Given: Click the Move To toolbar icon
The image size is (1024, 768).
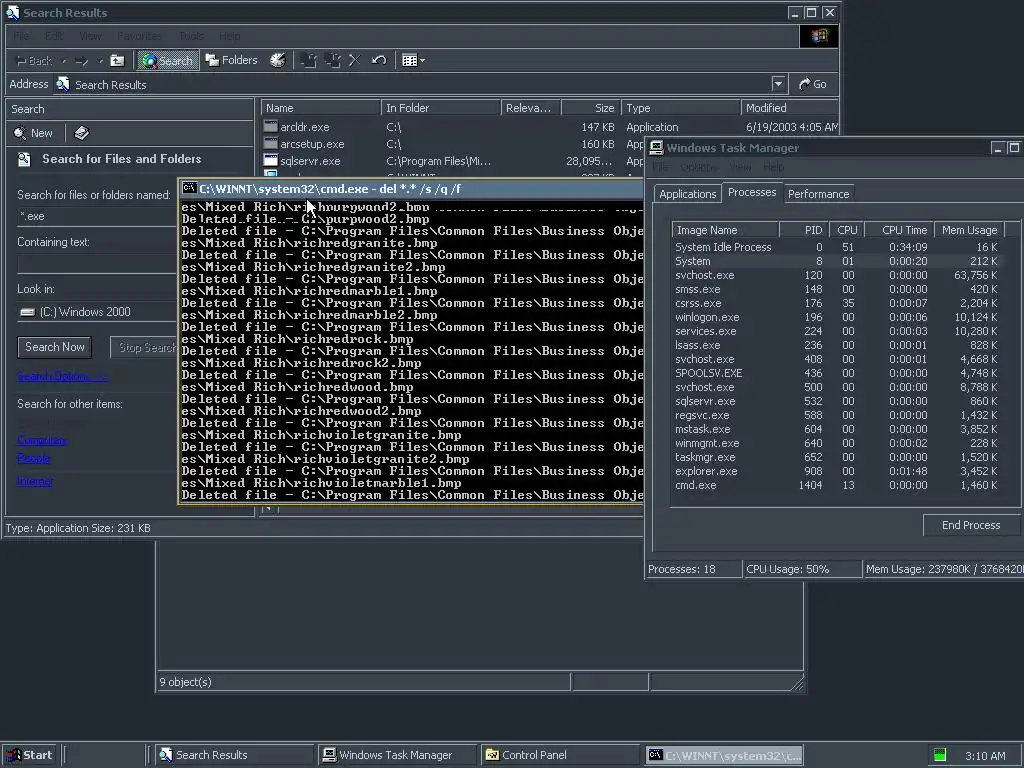Looking at the screenshot, I should point(308,61).
